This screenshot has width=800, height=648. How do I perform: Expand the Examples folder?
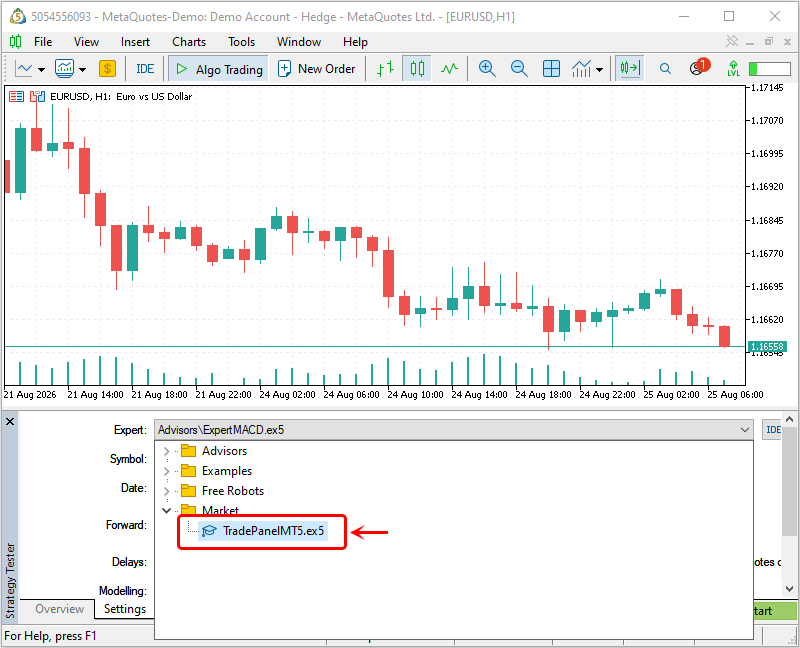tap(166, 471)
